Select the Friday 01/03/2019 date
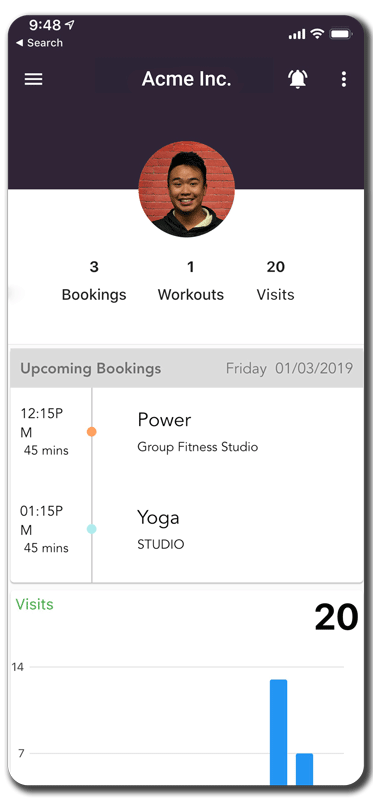373x800 pixels. (x=289, y=368)
